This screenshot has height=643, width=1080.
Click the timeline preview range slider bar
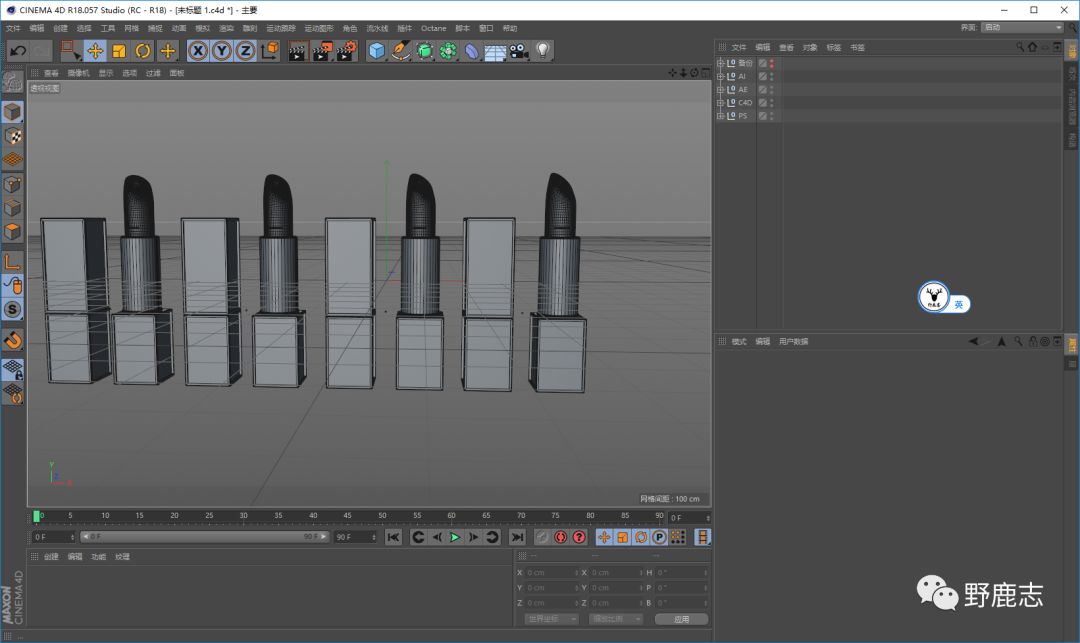point(203,537)
